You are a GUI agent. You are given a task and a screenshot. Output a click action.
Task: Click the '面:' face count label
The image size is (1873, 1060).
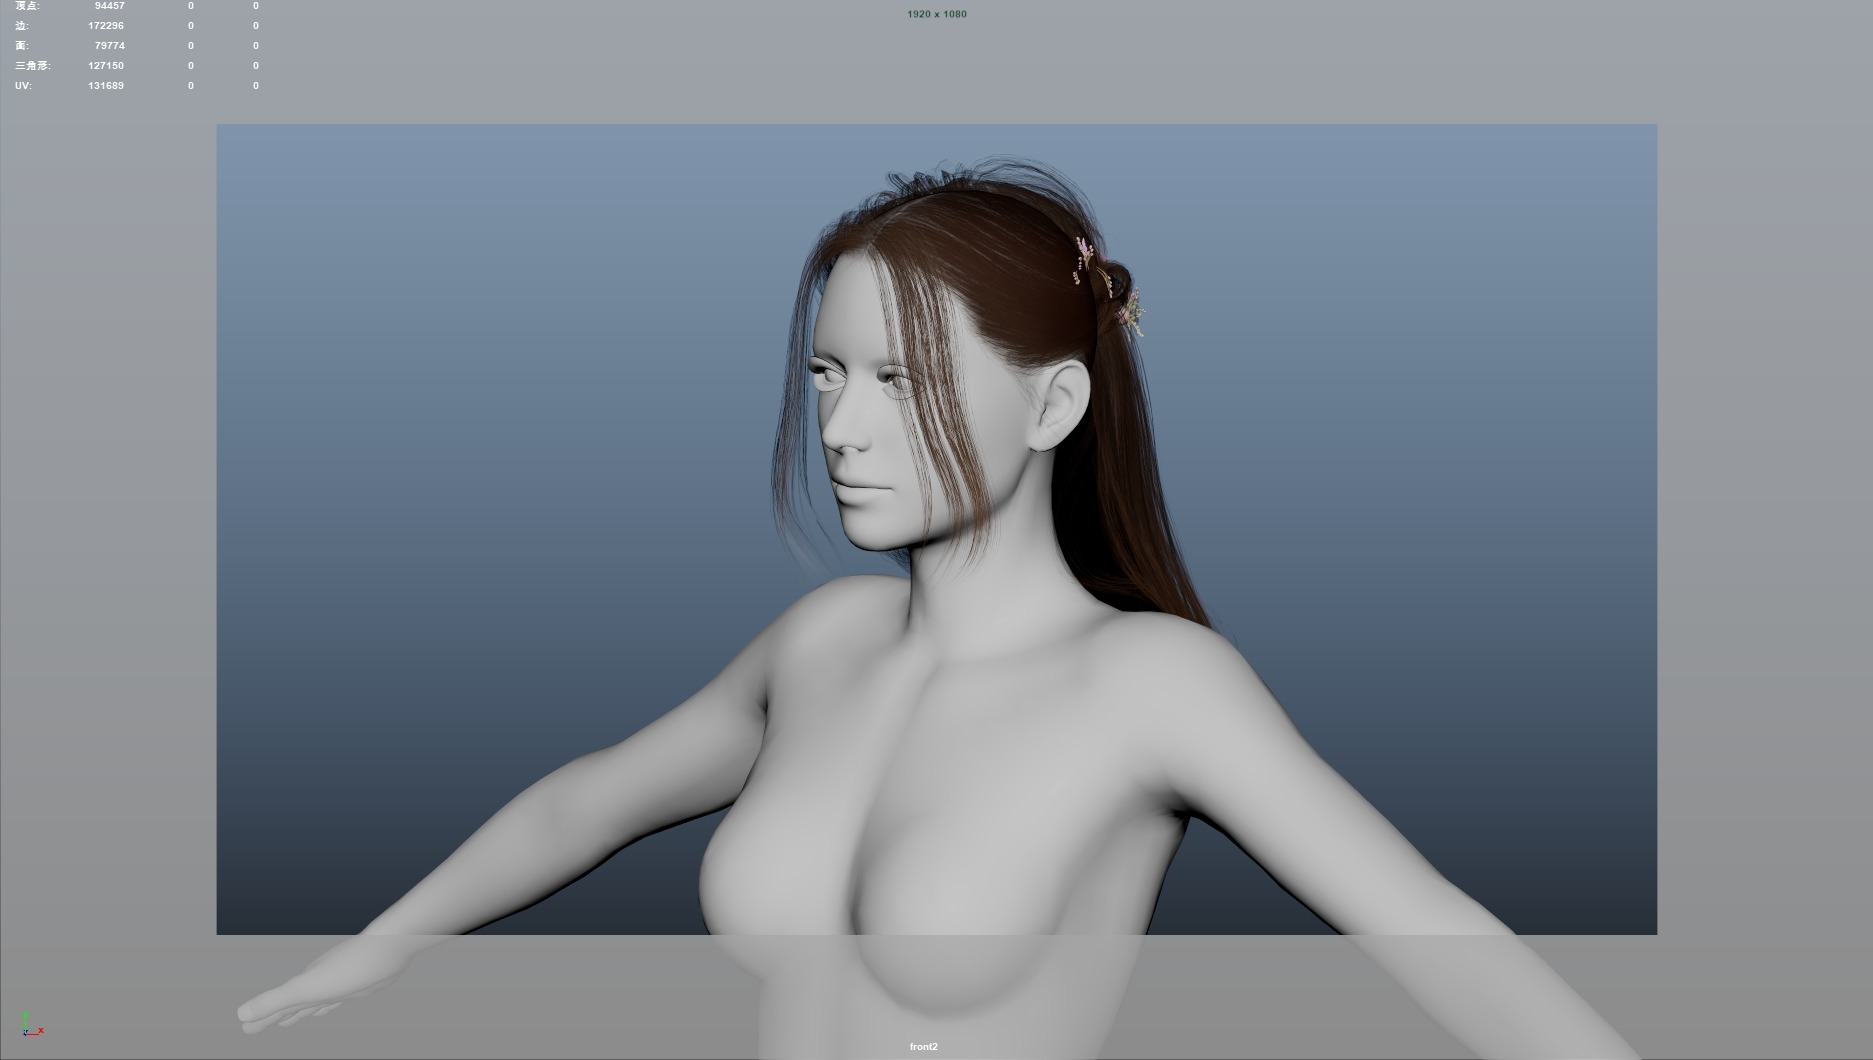pos(21,46)
